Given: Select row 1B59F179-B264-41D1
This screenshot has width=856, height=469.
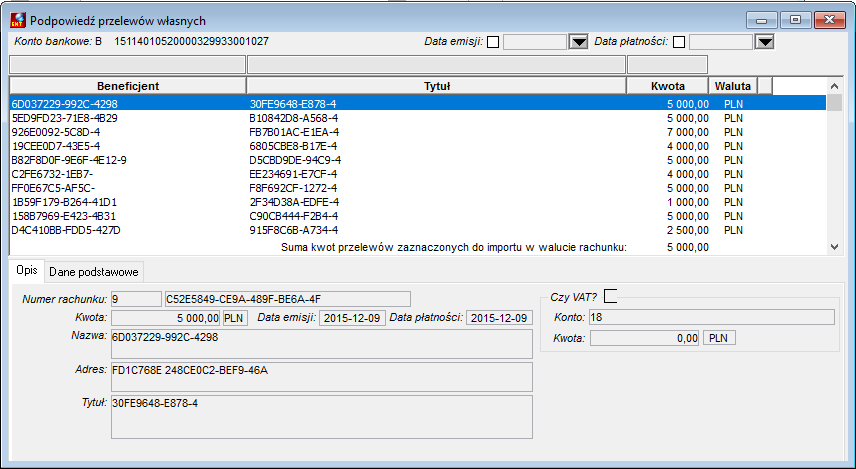Looking at the screenshot, I should pyautogui.click(x=418, y=202).
